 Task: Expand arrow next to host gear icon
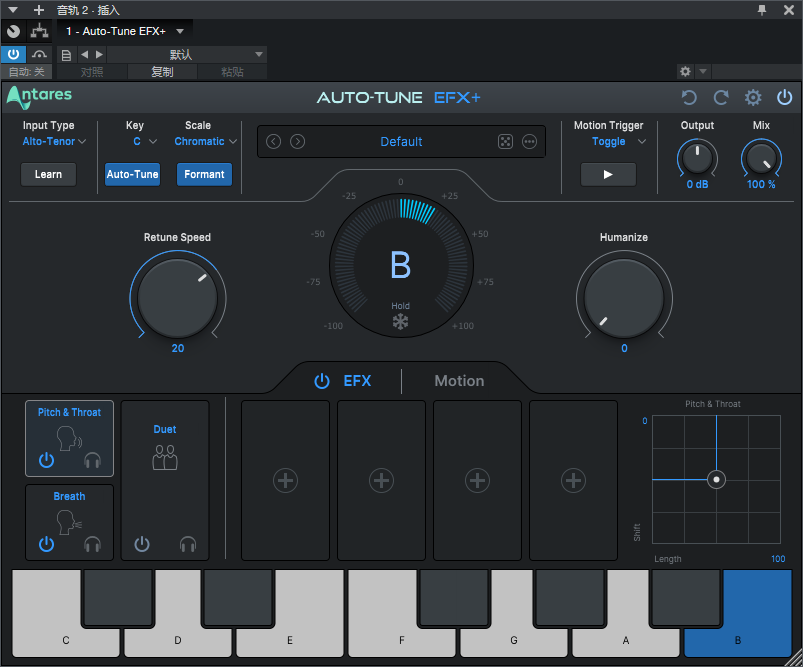pyautogui.click(x=703, y=71)
